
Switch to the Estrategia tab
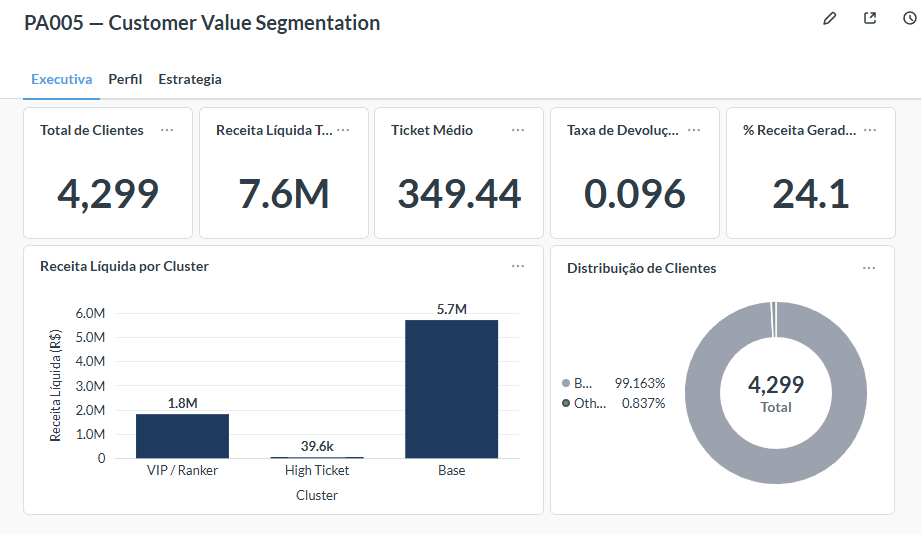(x=190, y=79)
